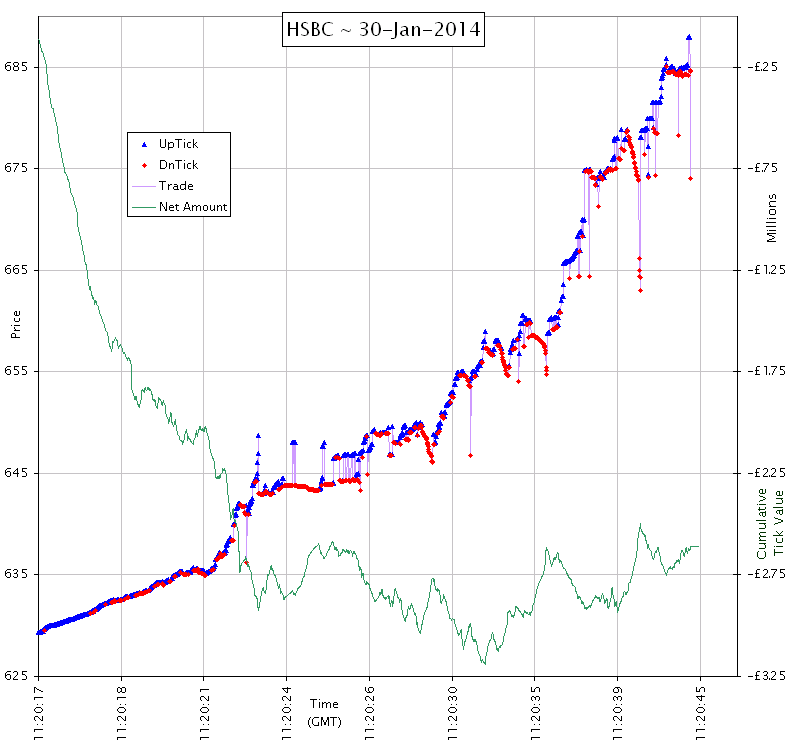Click the green Net Amount line legend sample

pos(144,207)
